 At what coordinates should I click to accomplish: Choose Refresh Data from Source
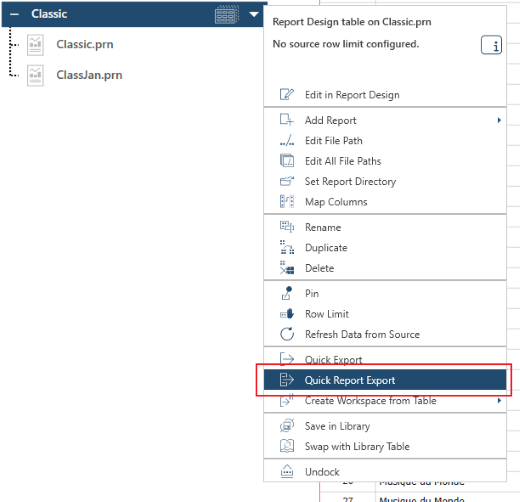385,334
